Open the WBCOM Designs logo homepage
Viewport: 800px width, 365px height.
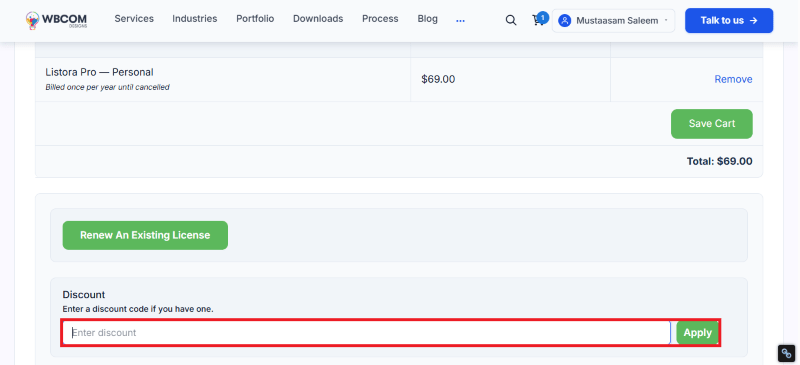(56, 20)
